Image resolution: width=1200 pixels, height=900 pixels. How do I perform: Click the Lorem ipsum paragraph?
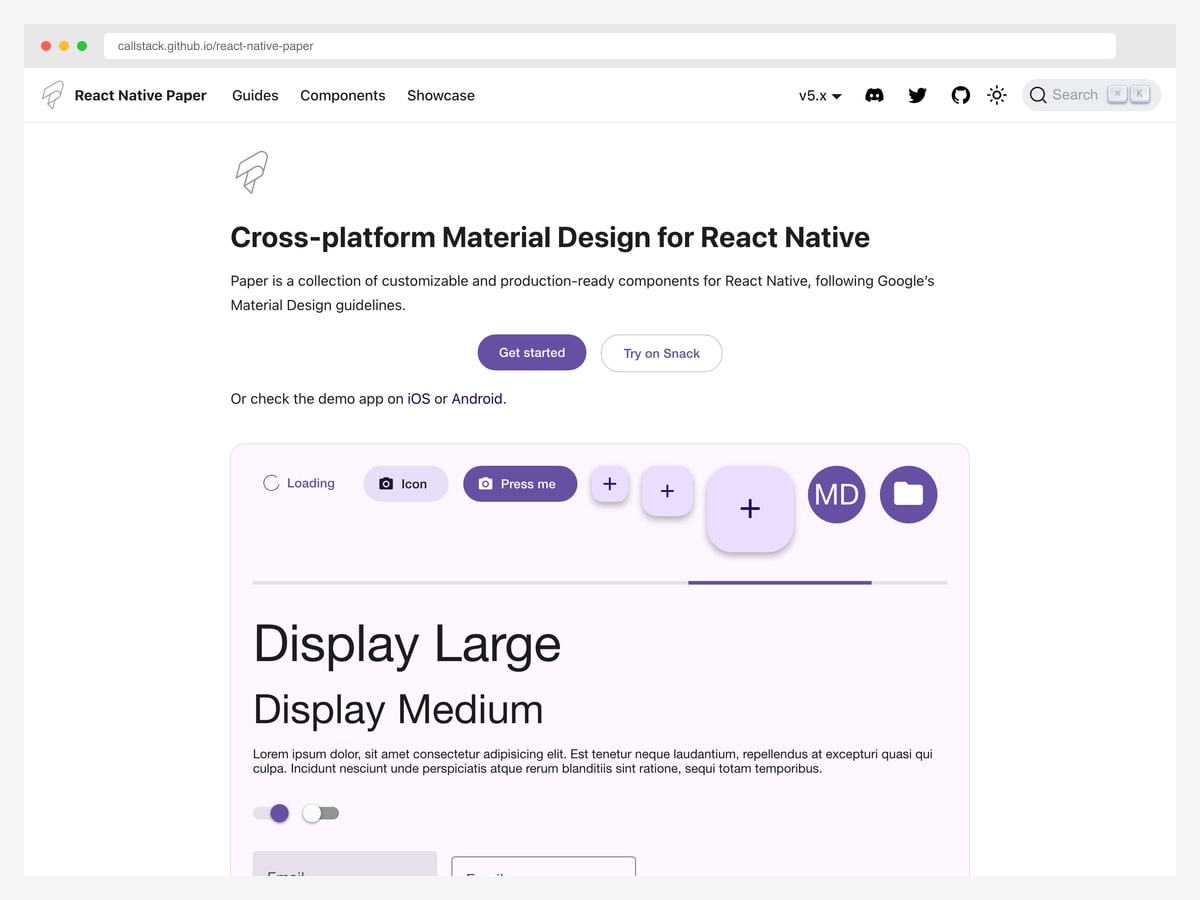click(x=593, y=761)
